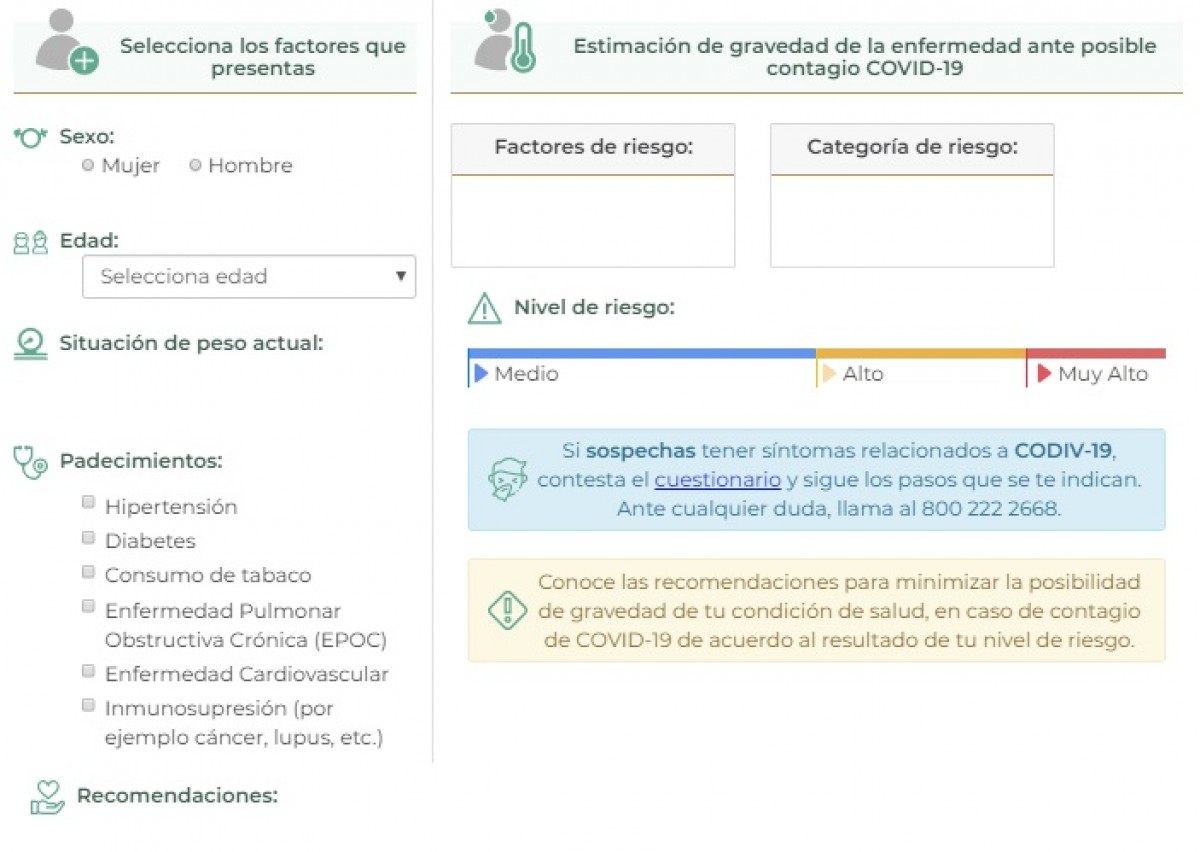Viewport: 1200px width, 852px height.
Task: Check the Hipertensión checkbox
Action: tap(88, 502)
